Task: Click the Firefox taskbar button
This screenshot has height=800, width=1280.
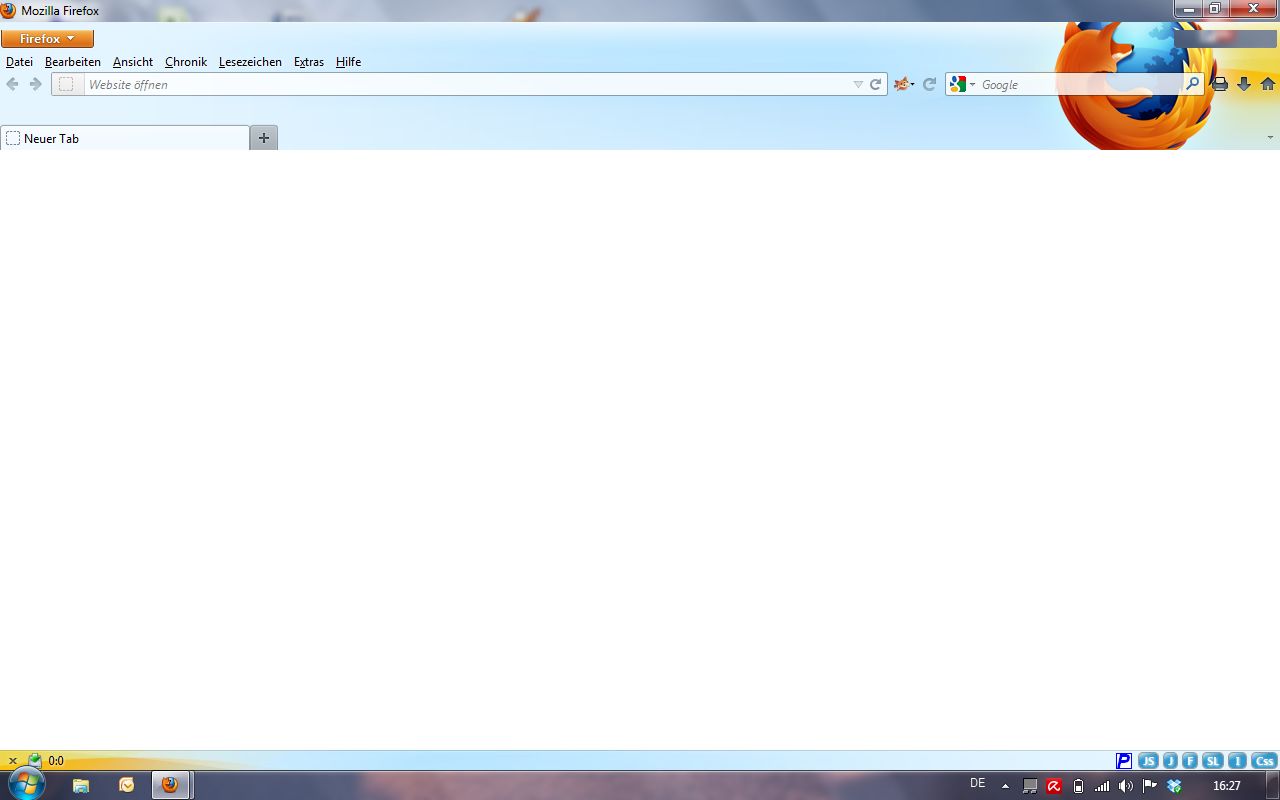Action: coord(172,785)
